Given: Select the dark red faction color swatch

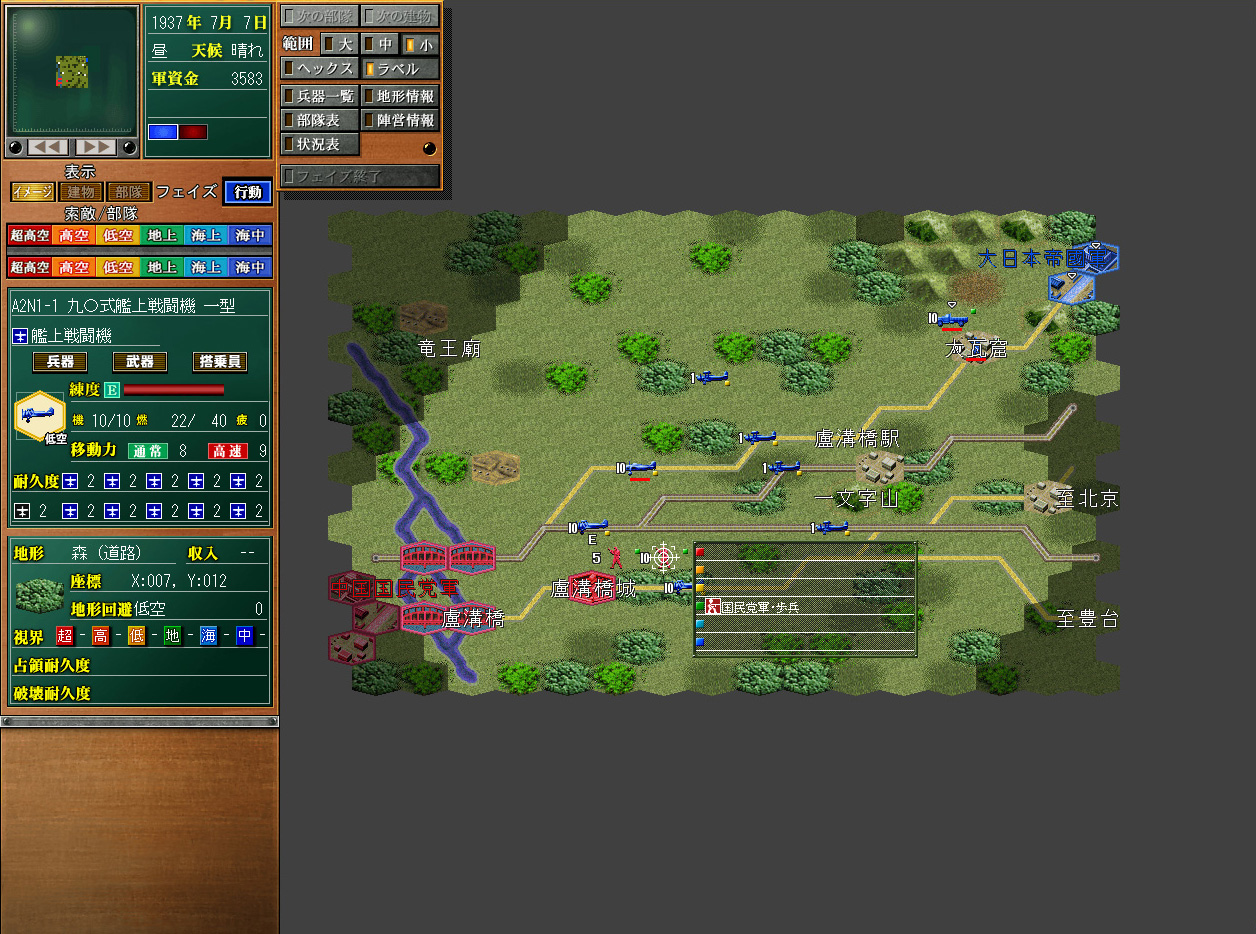Looking at the screenshot, I should coord(193,132).
